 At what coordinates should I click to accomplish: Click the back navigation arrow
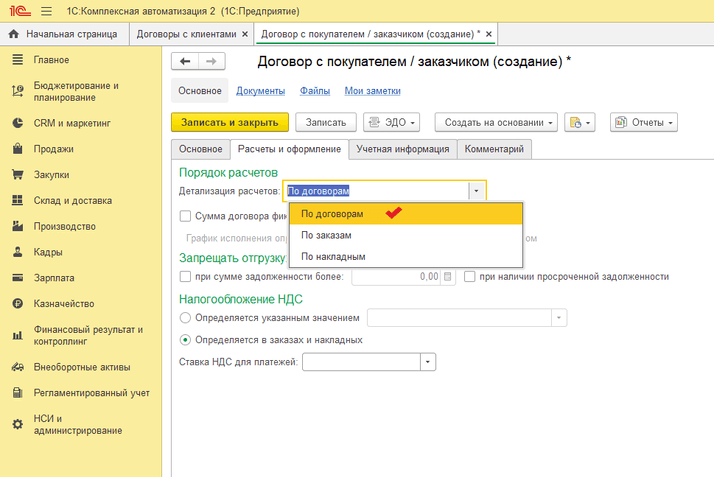pyautogui.click(x=185, y=62)
